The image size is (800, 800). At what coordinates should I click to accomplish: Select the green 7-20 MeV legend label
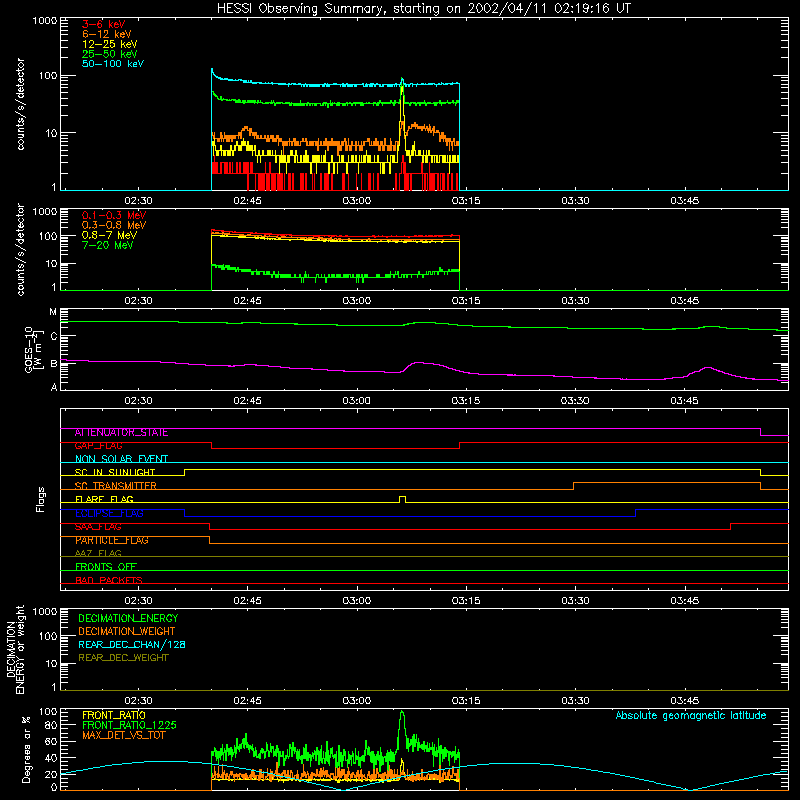[107, 245]
